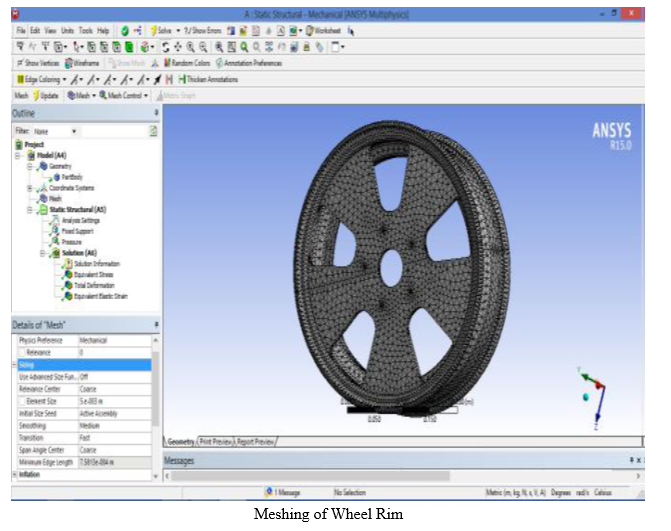Expand the Inflation section
The height and width of the screenshot is (531, 671).
(15, 475)
